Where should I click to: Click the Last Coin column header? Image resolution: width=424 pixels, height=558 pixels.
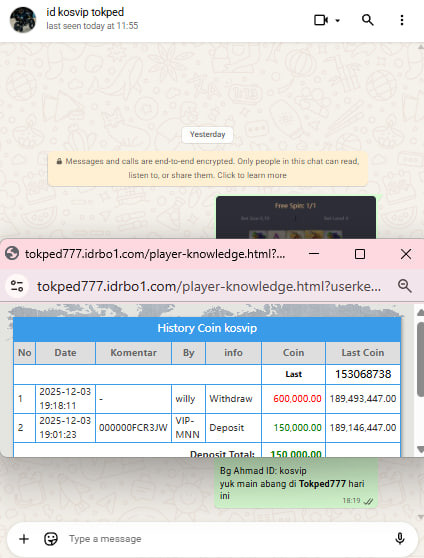363,353
